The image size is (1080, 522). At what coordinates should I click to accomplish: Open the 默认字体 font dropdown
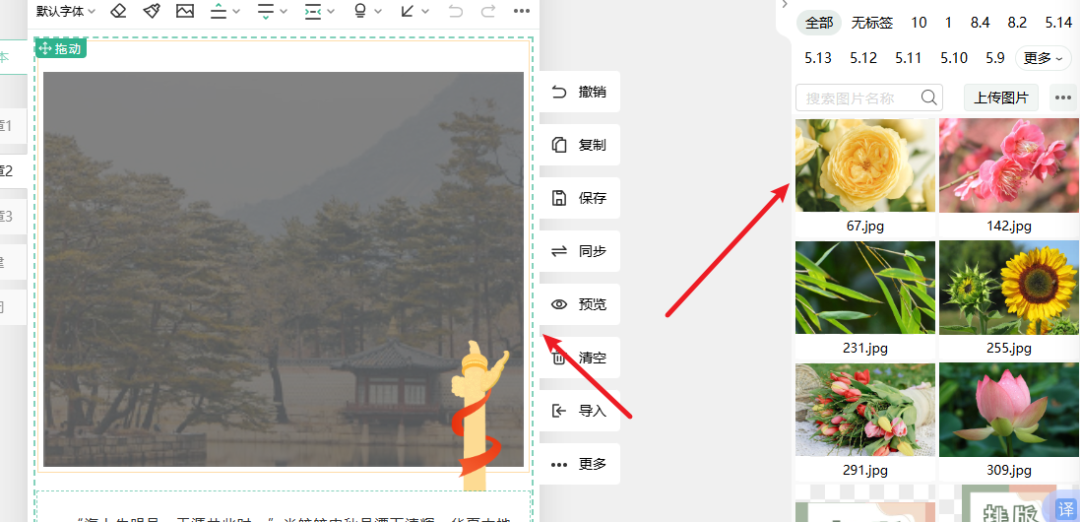pyautogui.click(x=66, y=11)
